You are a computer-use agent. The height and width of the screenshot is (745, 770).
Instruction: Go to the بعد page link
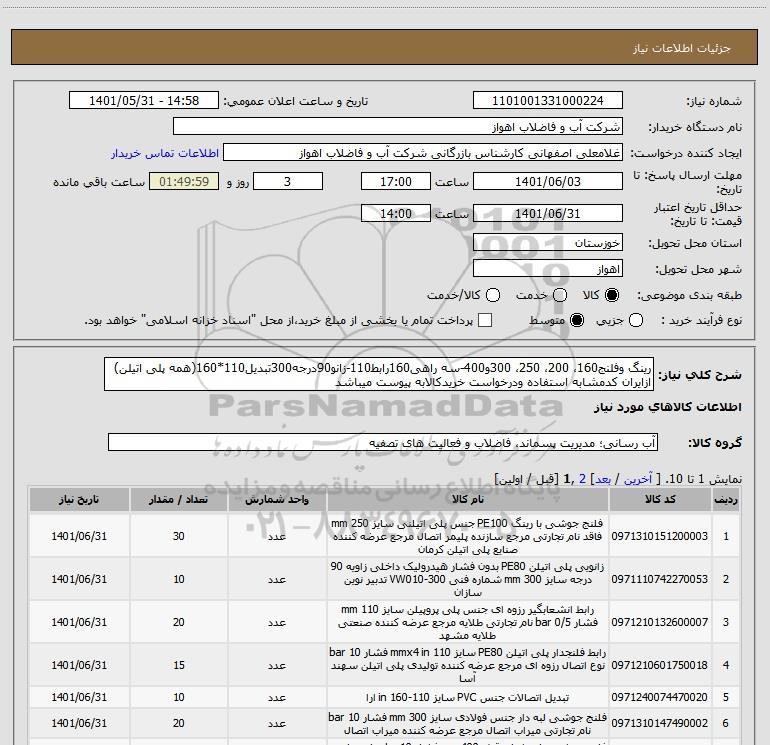click(603, 479)
